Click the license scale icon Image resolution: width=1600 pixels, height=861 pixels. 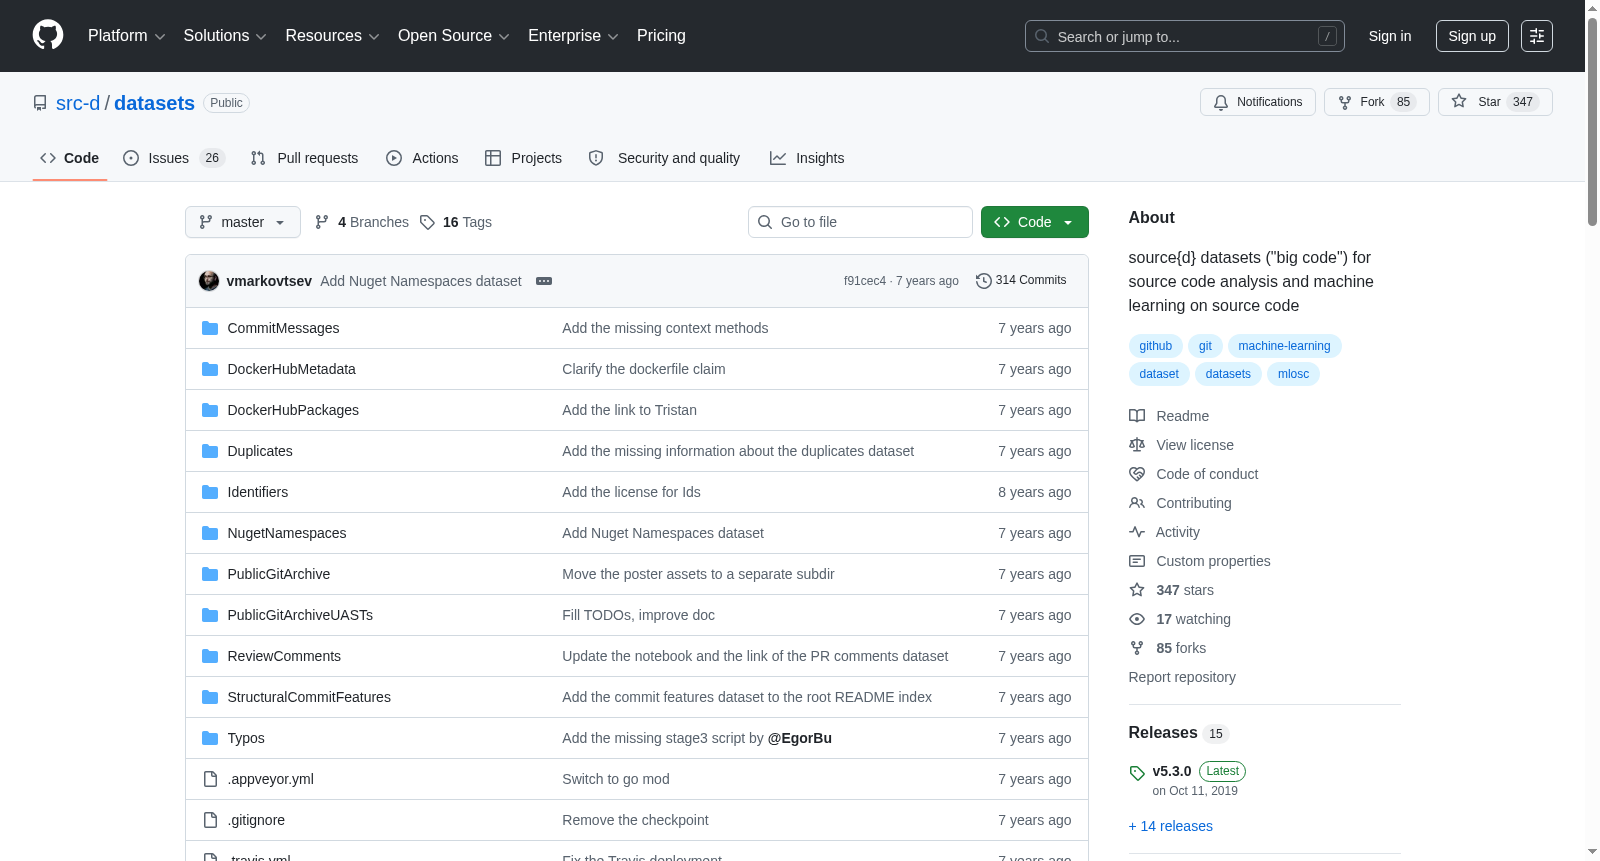(x=1137, y=445)
